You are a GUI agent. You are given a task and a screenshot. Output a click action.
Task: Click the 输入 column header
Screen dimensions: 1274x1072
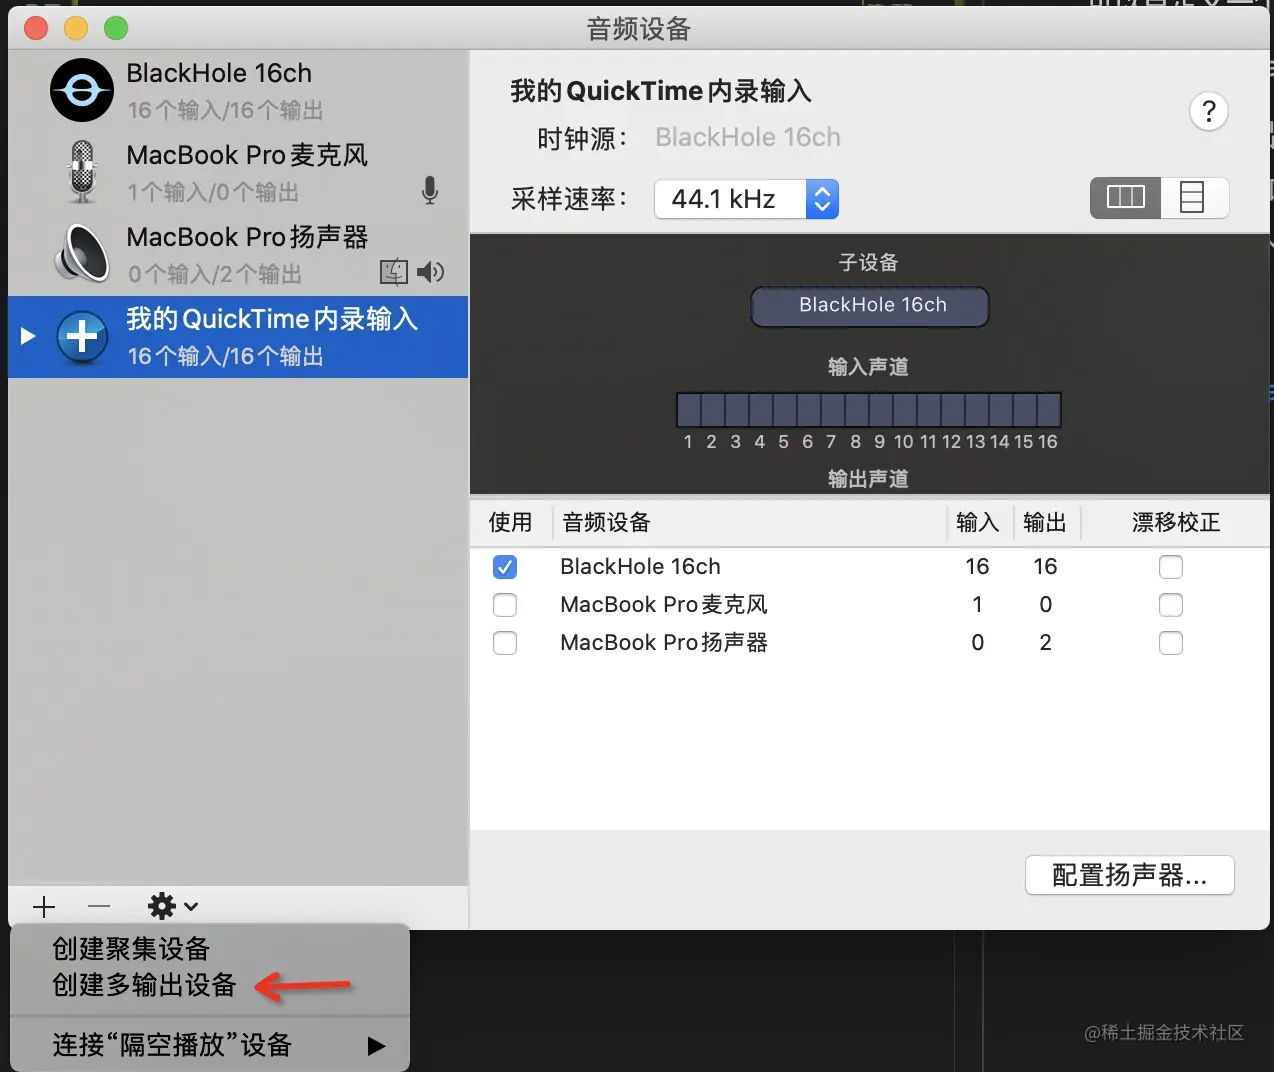click(977, 522)
